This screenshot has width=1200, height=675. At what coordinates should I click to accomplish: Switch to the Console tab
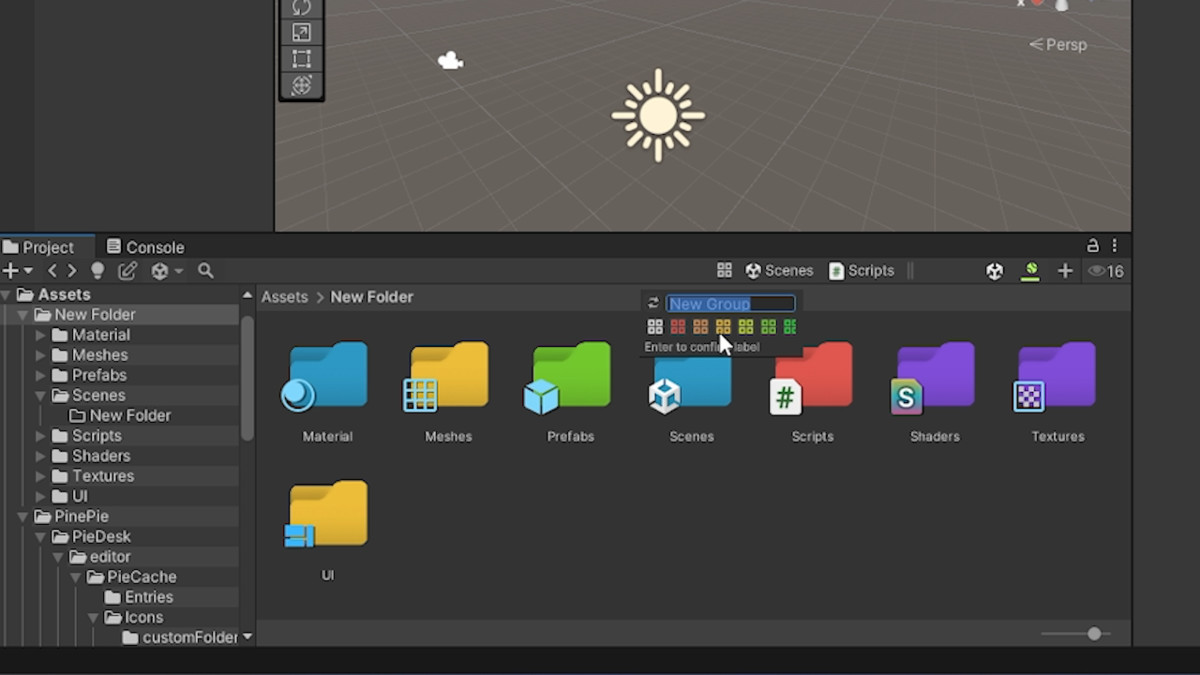tap(145, 247)
